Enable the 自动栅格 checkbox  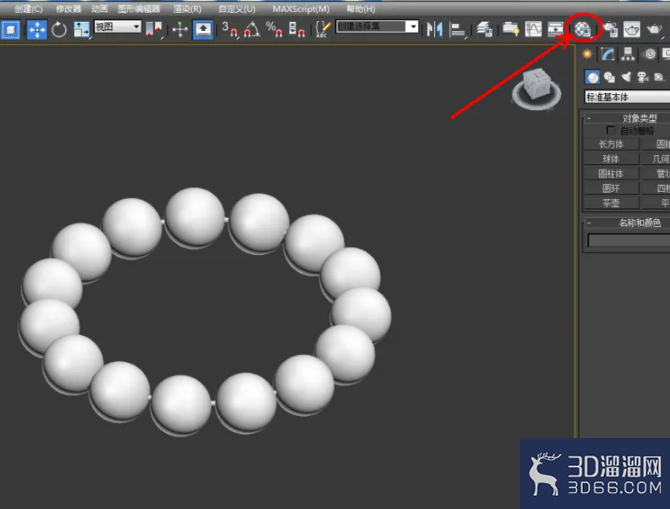tap(611, 130)
